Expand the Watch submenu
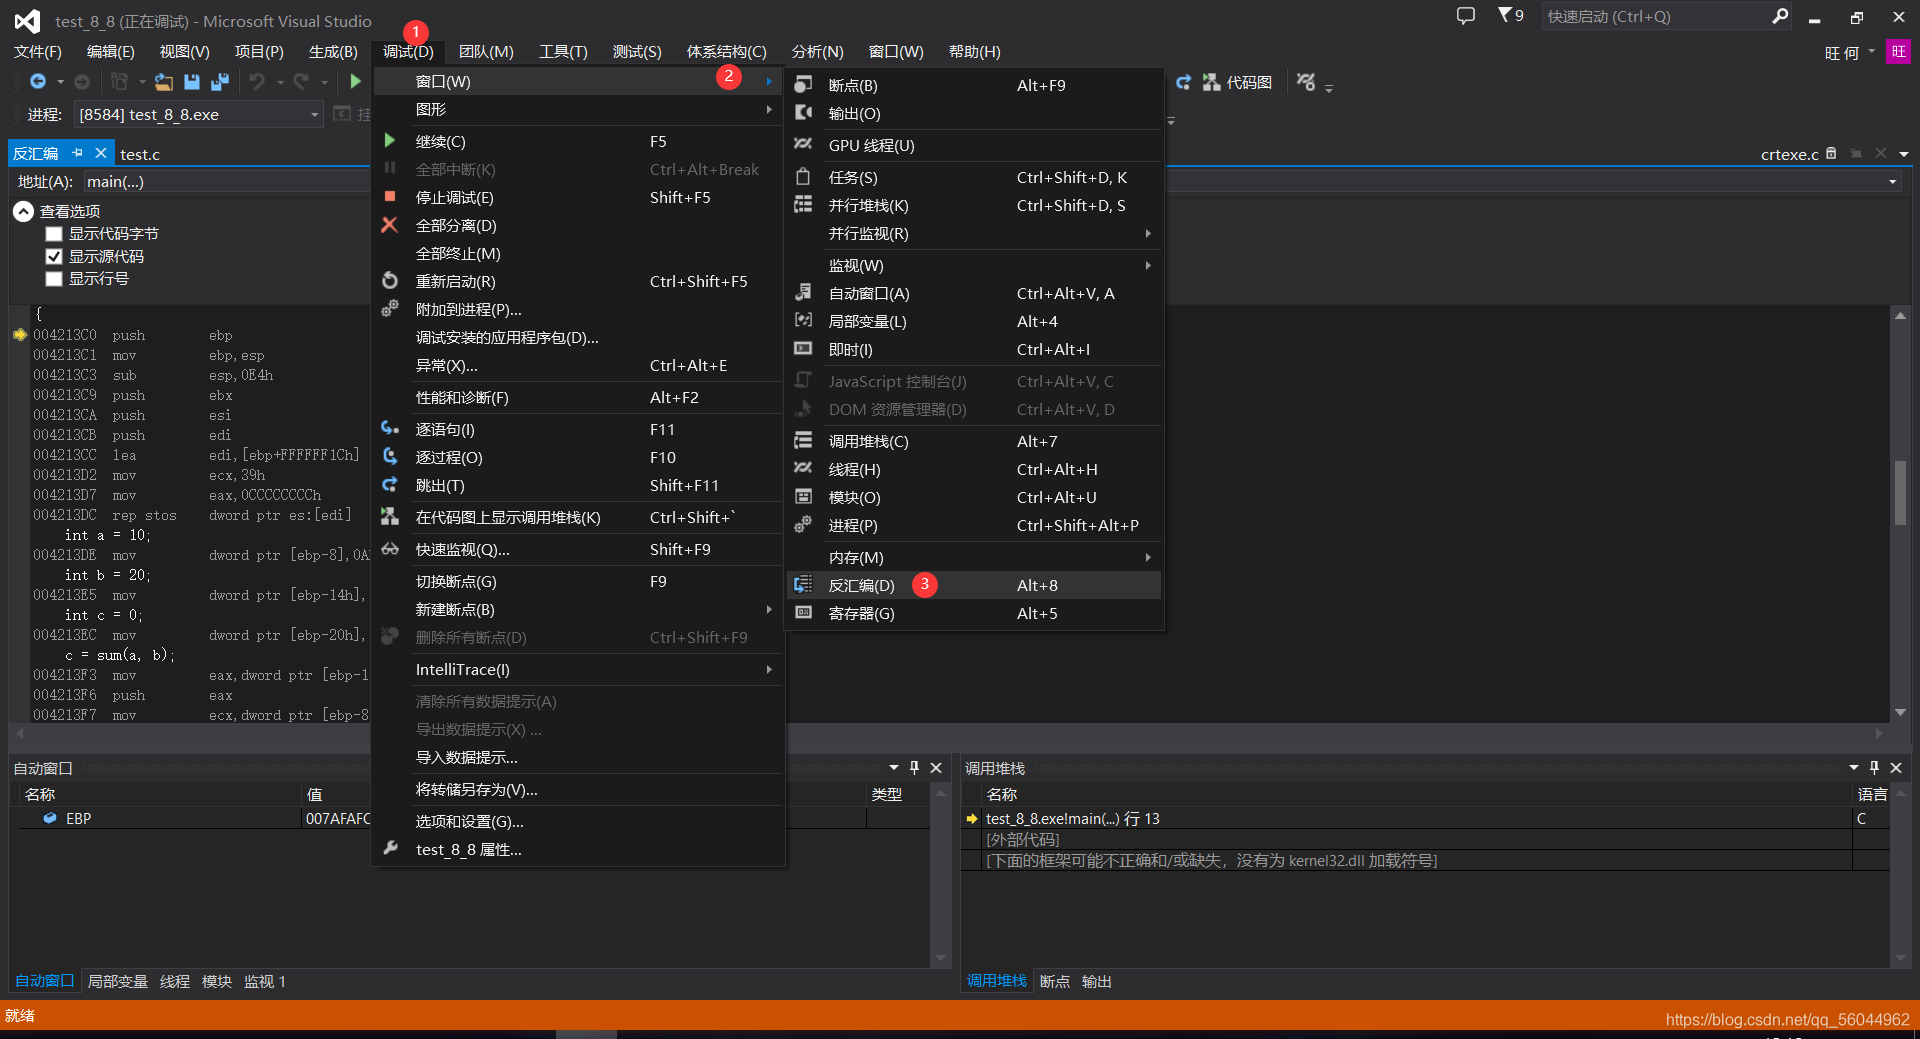 pos(975,265)
